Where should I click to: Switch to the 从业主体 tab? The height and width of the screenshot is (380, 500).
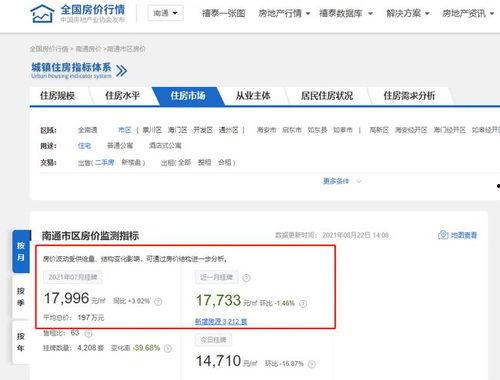(x=253, y=96)
